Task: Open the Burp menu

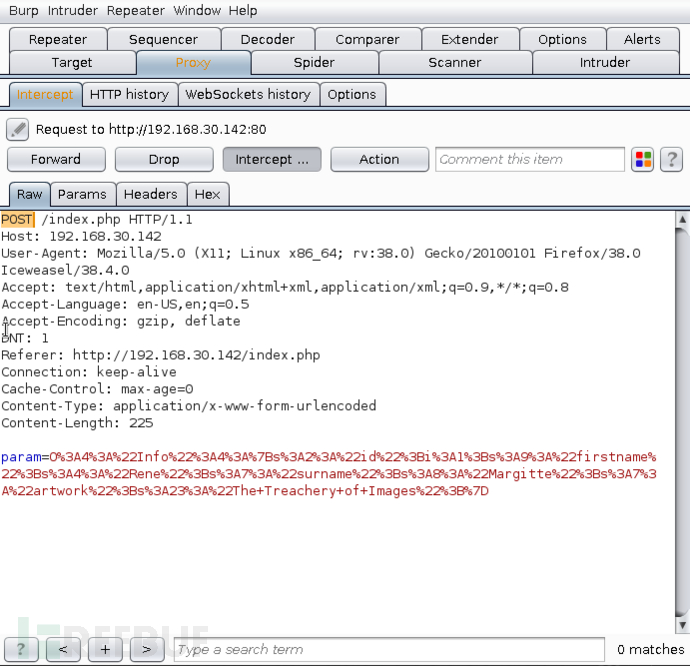Action: pos(24,11)
